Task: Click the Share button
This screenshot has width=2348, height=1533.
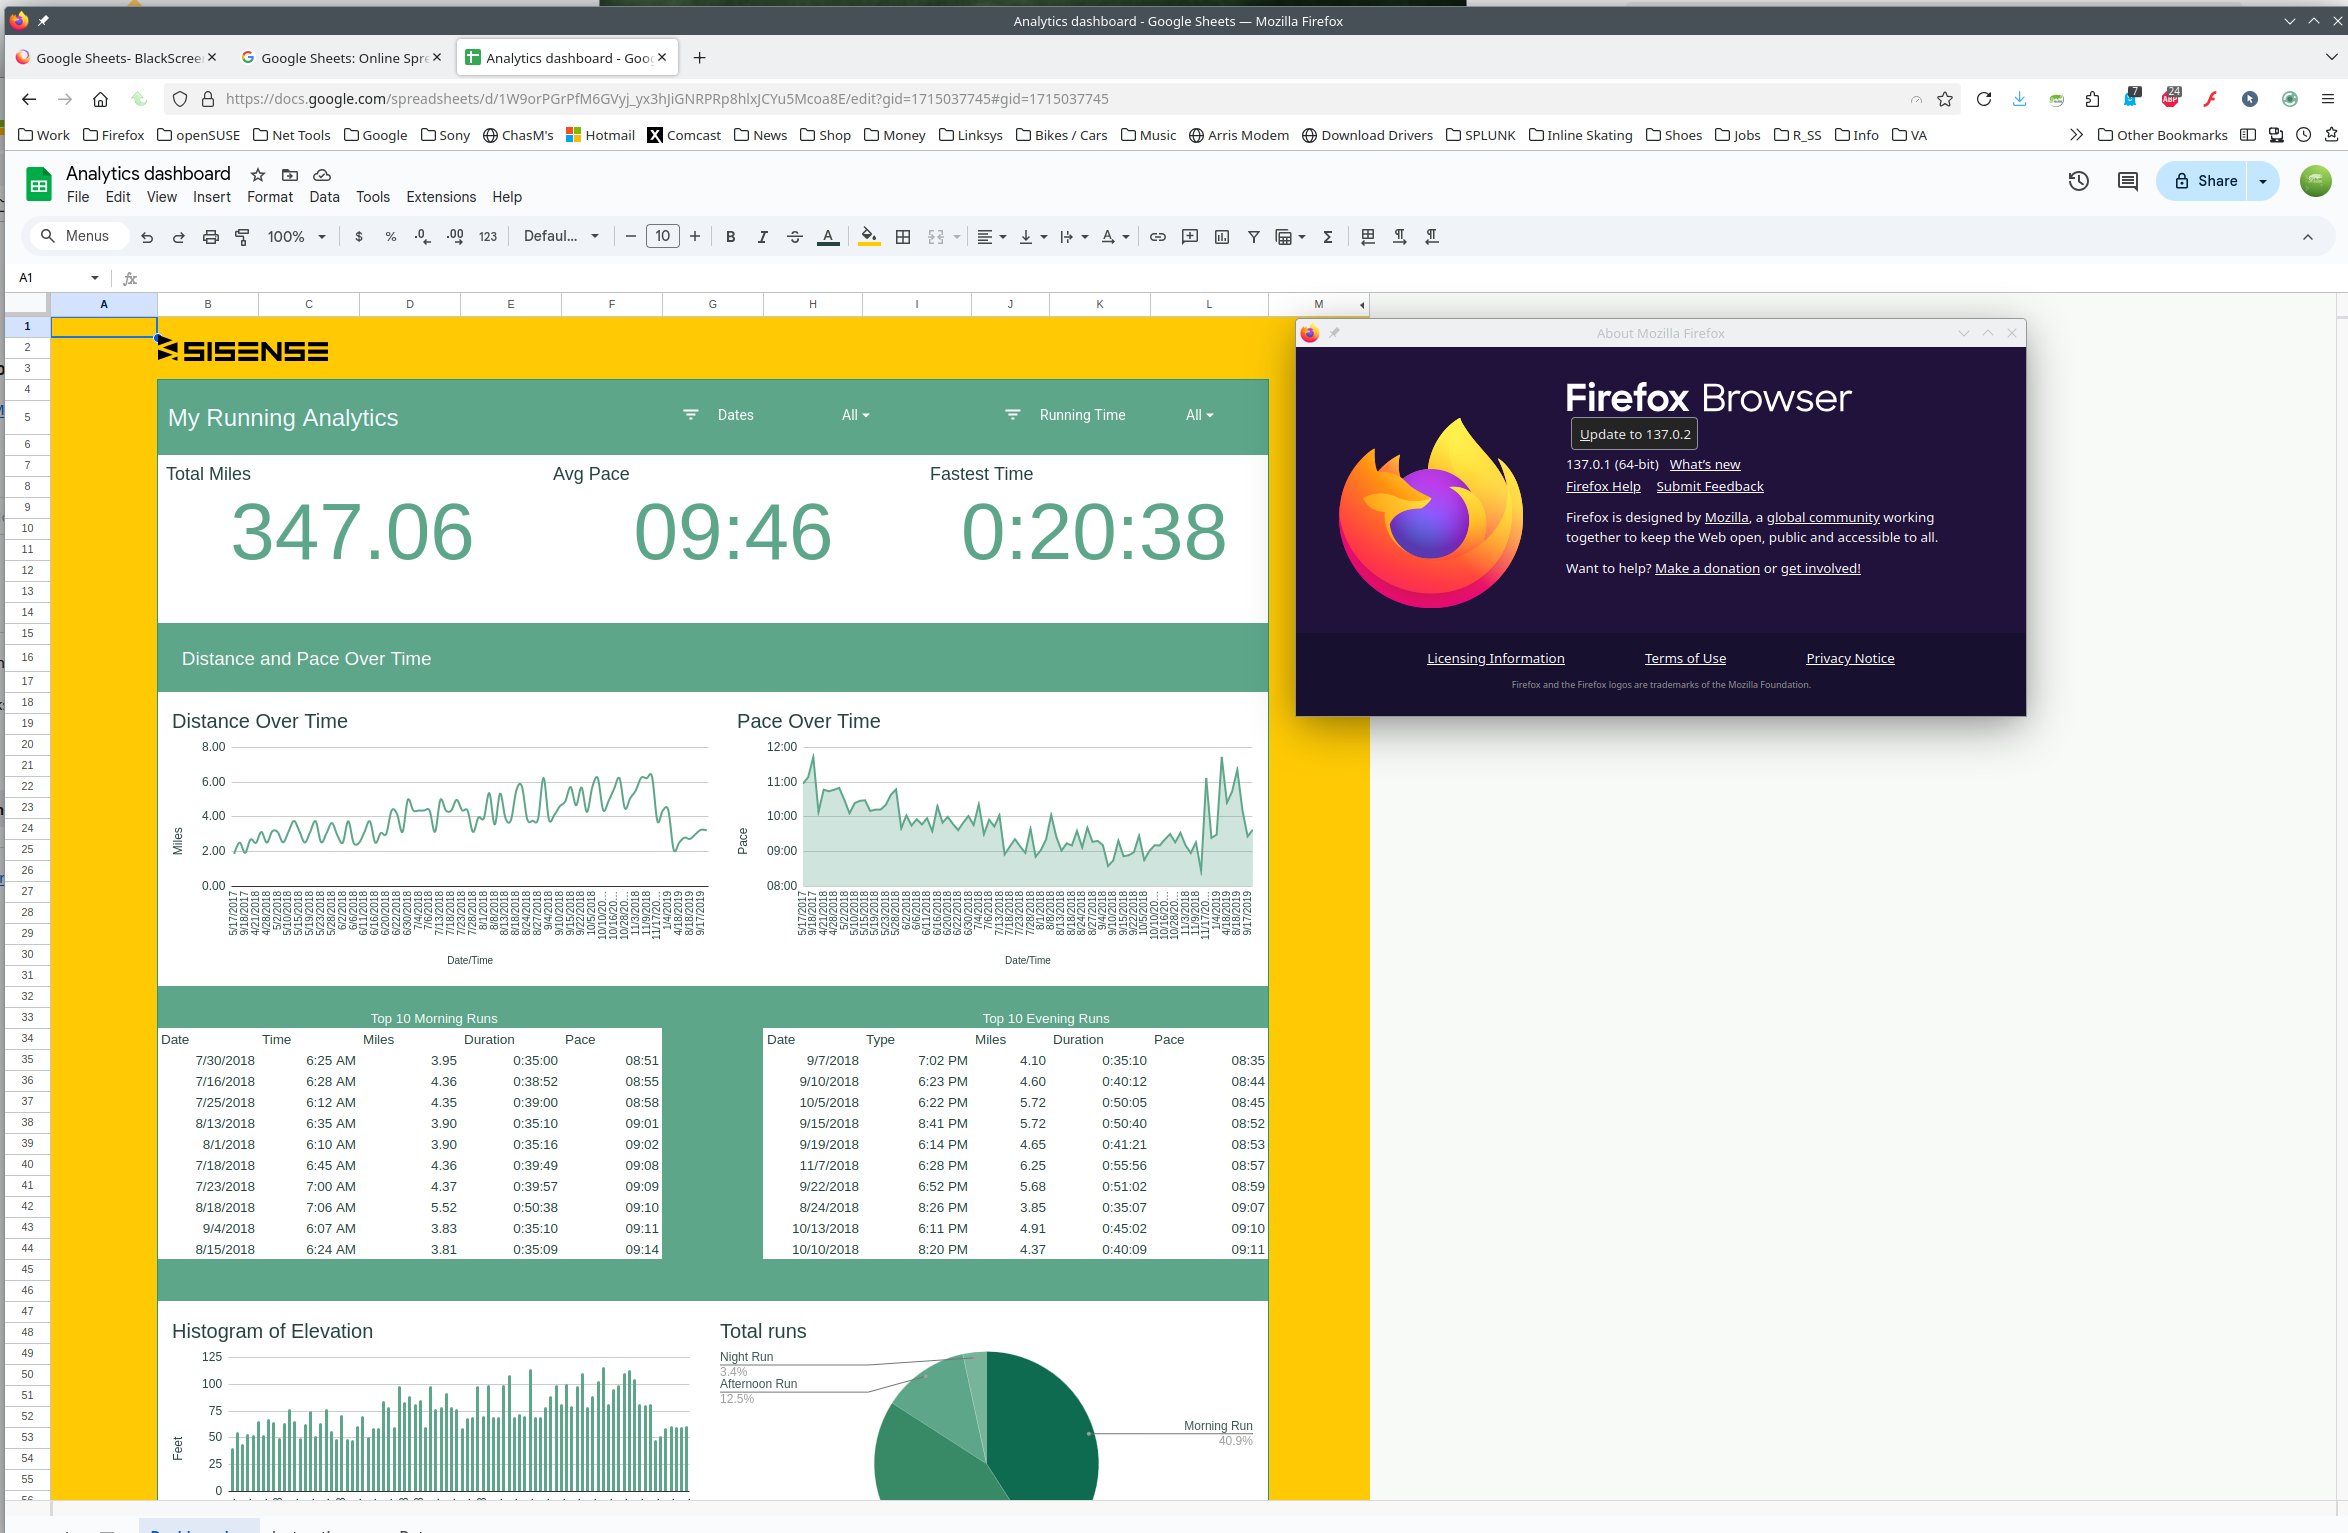Action: (x=2205, y=181)
